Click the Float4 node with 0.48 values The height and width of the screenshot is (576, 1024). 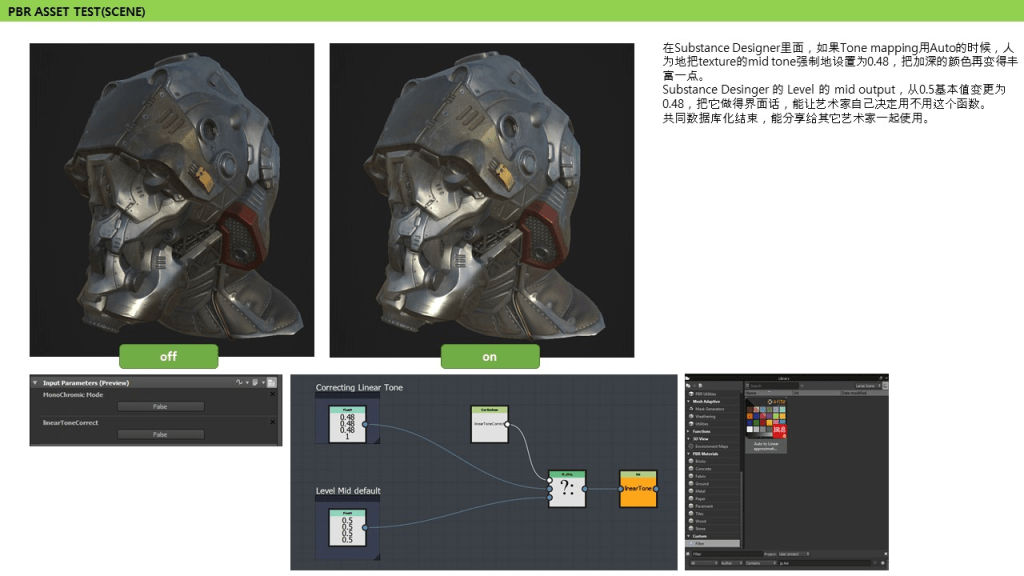pos(347,426)
